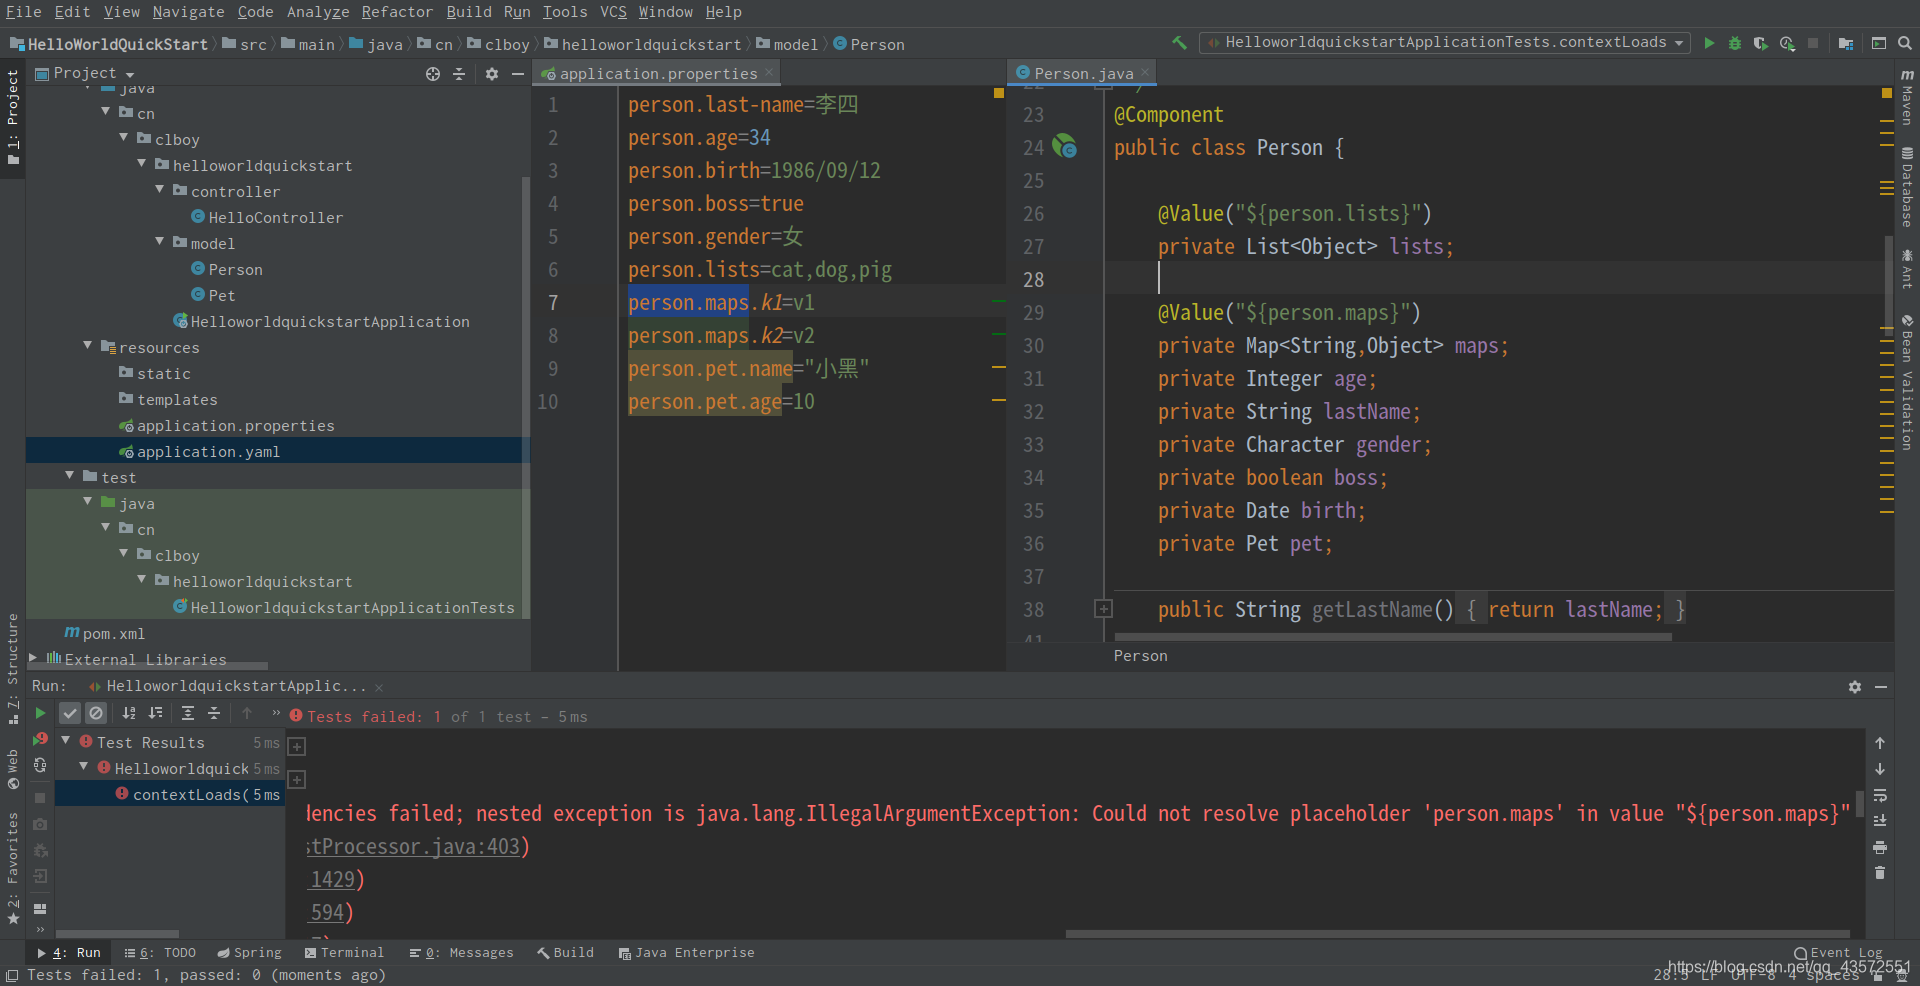Open the Event Log
This screenshot has height=986, width=1920.
coord(1838,953)
